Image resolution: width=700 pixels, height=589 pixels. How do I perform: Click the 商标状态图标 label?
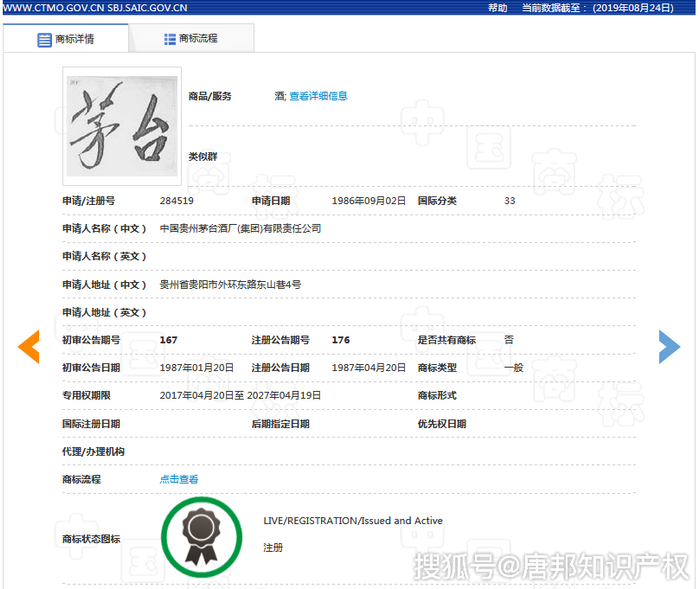pyautogui.click(x=91, y=539)
